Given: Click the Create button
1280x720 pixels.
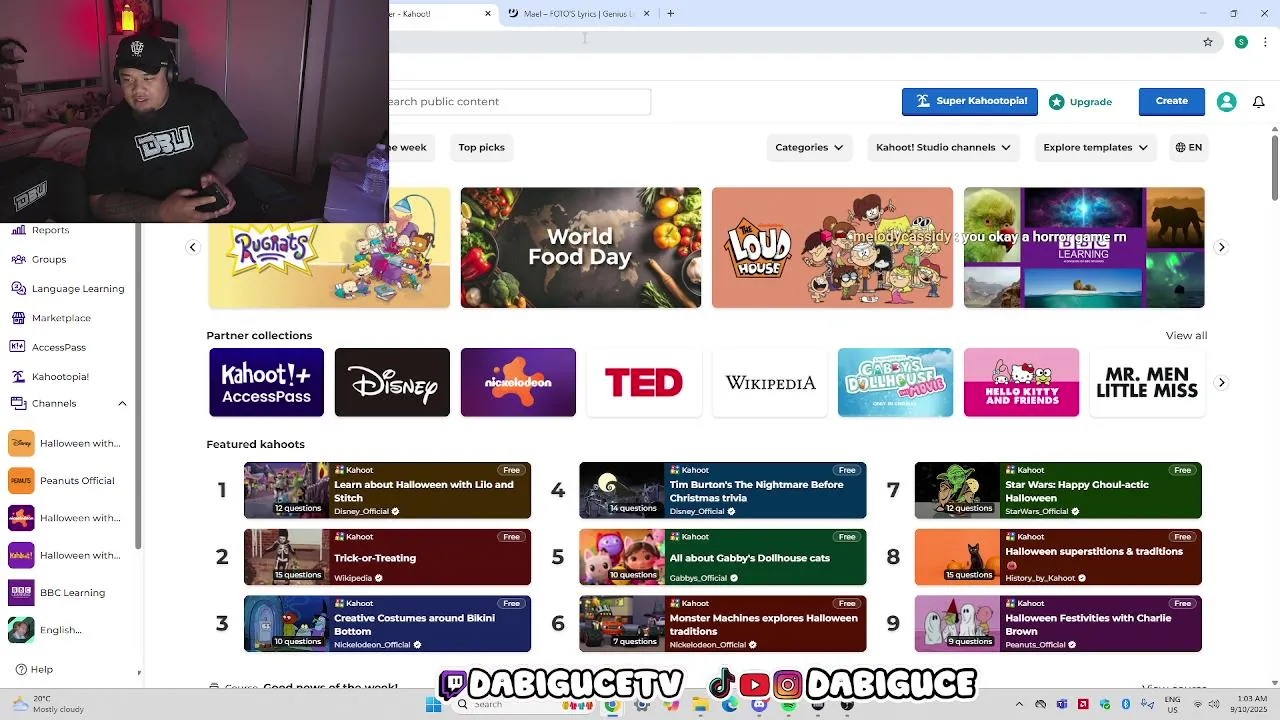Looking at the screenshot, I should pyautogui.click(x=1171, y=101).
